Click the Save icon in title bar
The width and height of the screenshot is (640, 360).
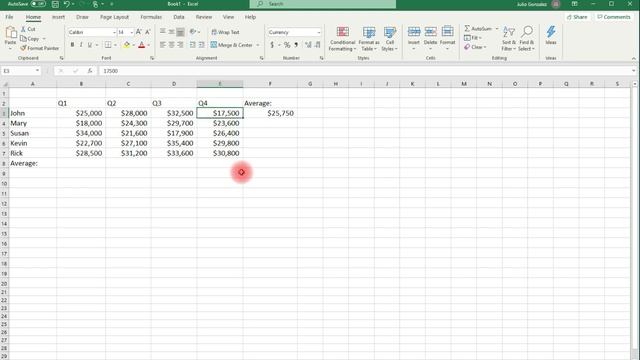pyautogui.click(x=55, y=4)
